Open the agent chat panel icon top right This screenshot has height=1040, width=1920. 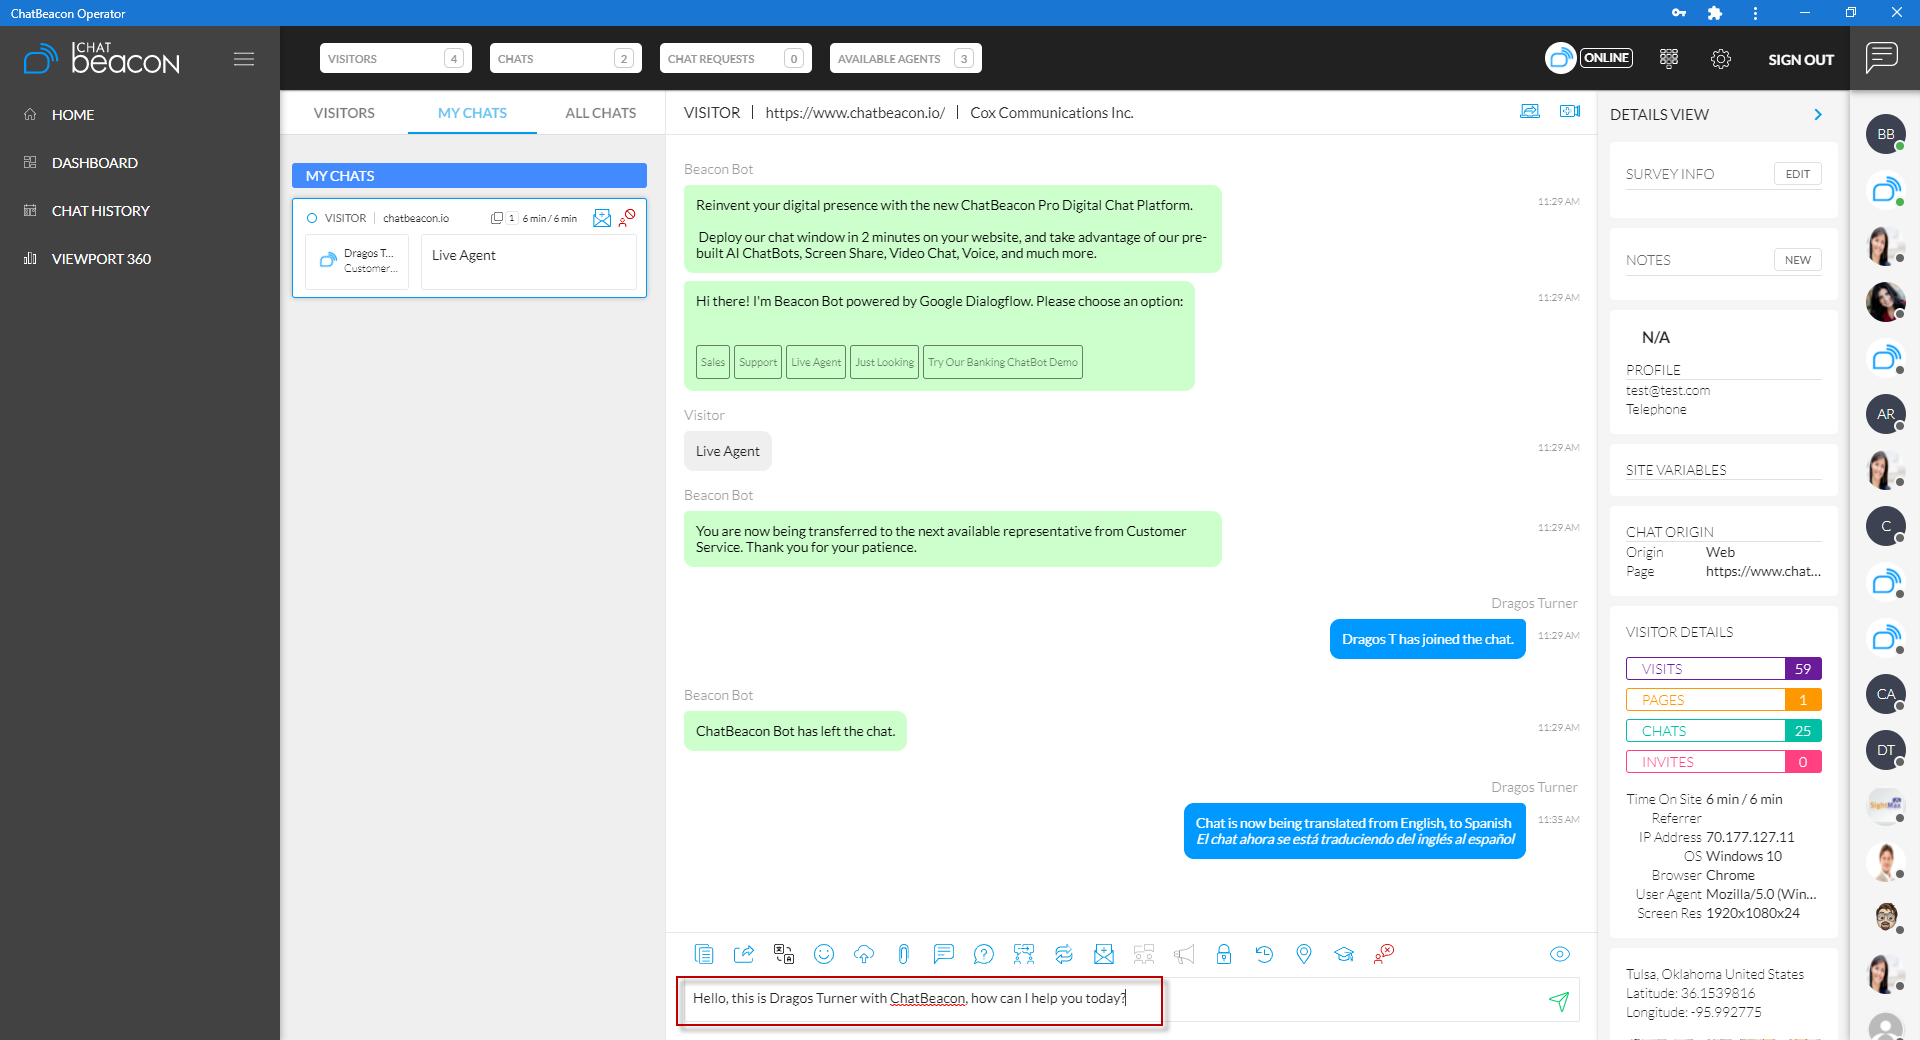[1882, 57]
